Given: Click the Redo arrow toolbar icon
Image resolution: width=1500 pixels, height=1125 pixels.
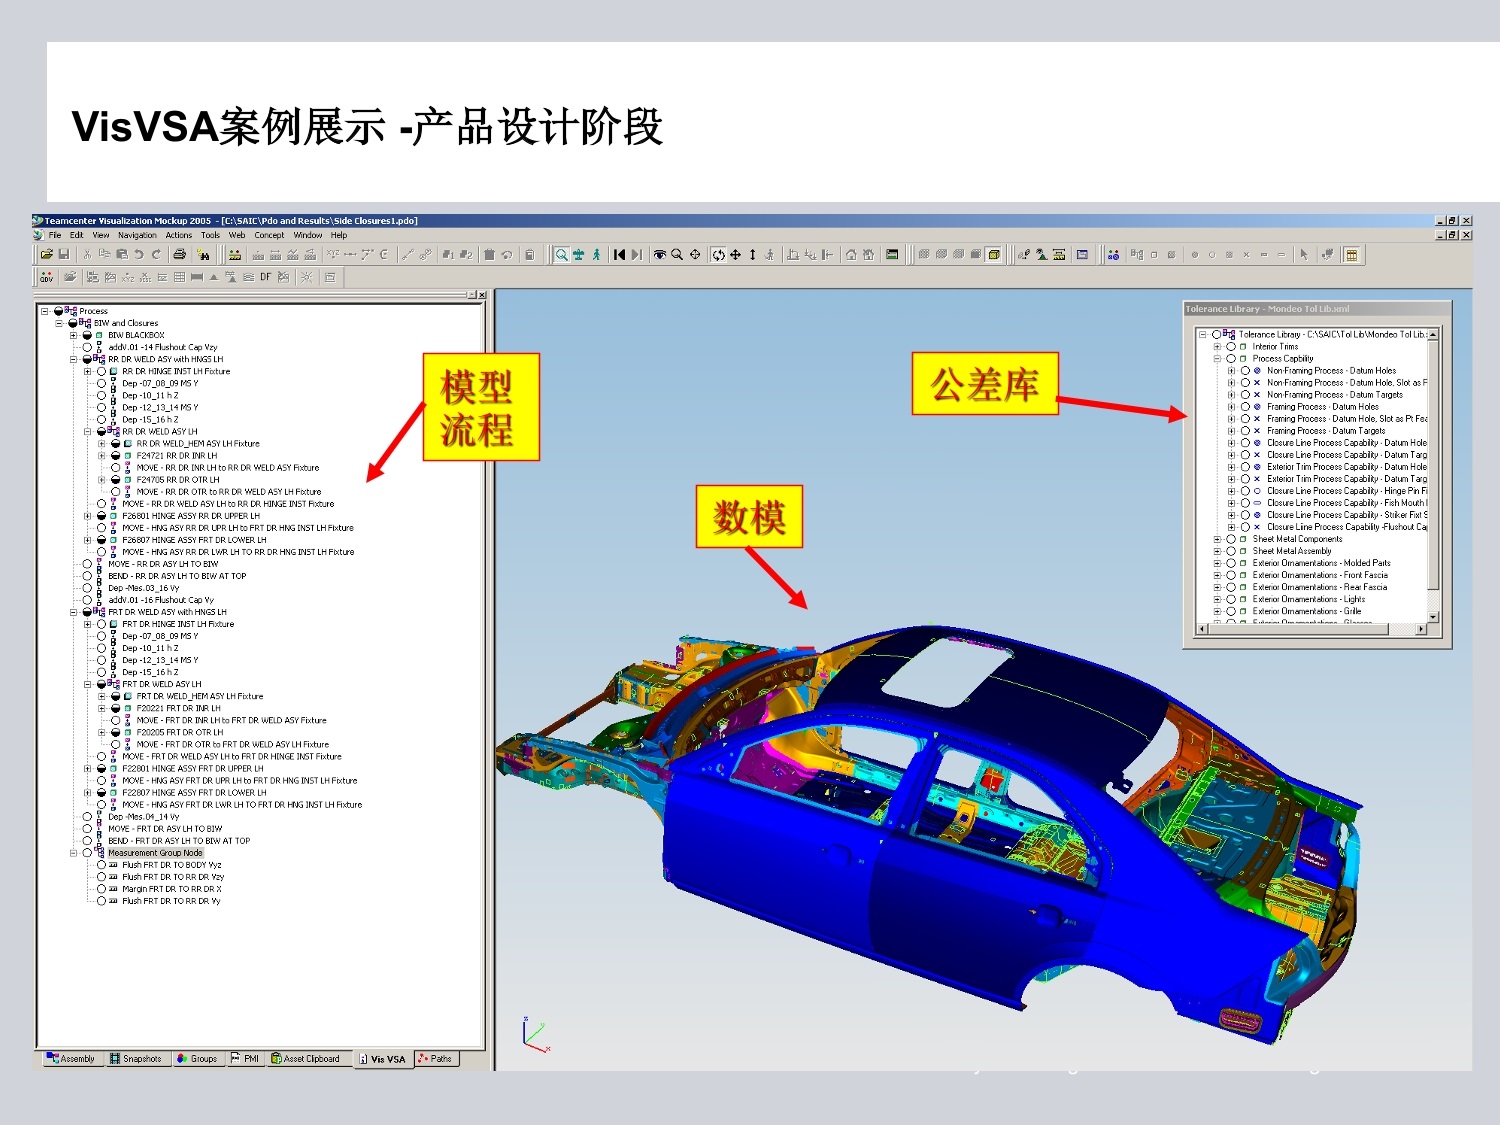Looking at the screenshot, I should pyautogui.click(x=156, y=255).
